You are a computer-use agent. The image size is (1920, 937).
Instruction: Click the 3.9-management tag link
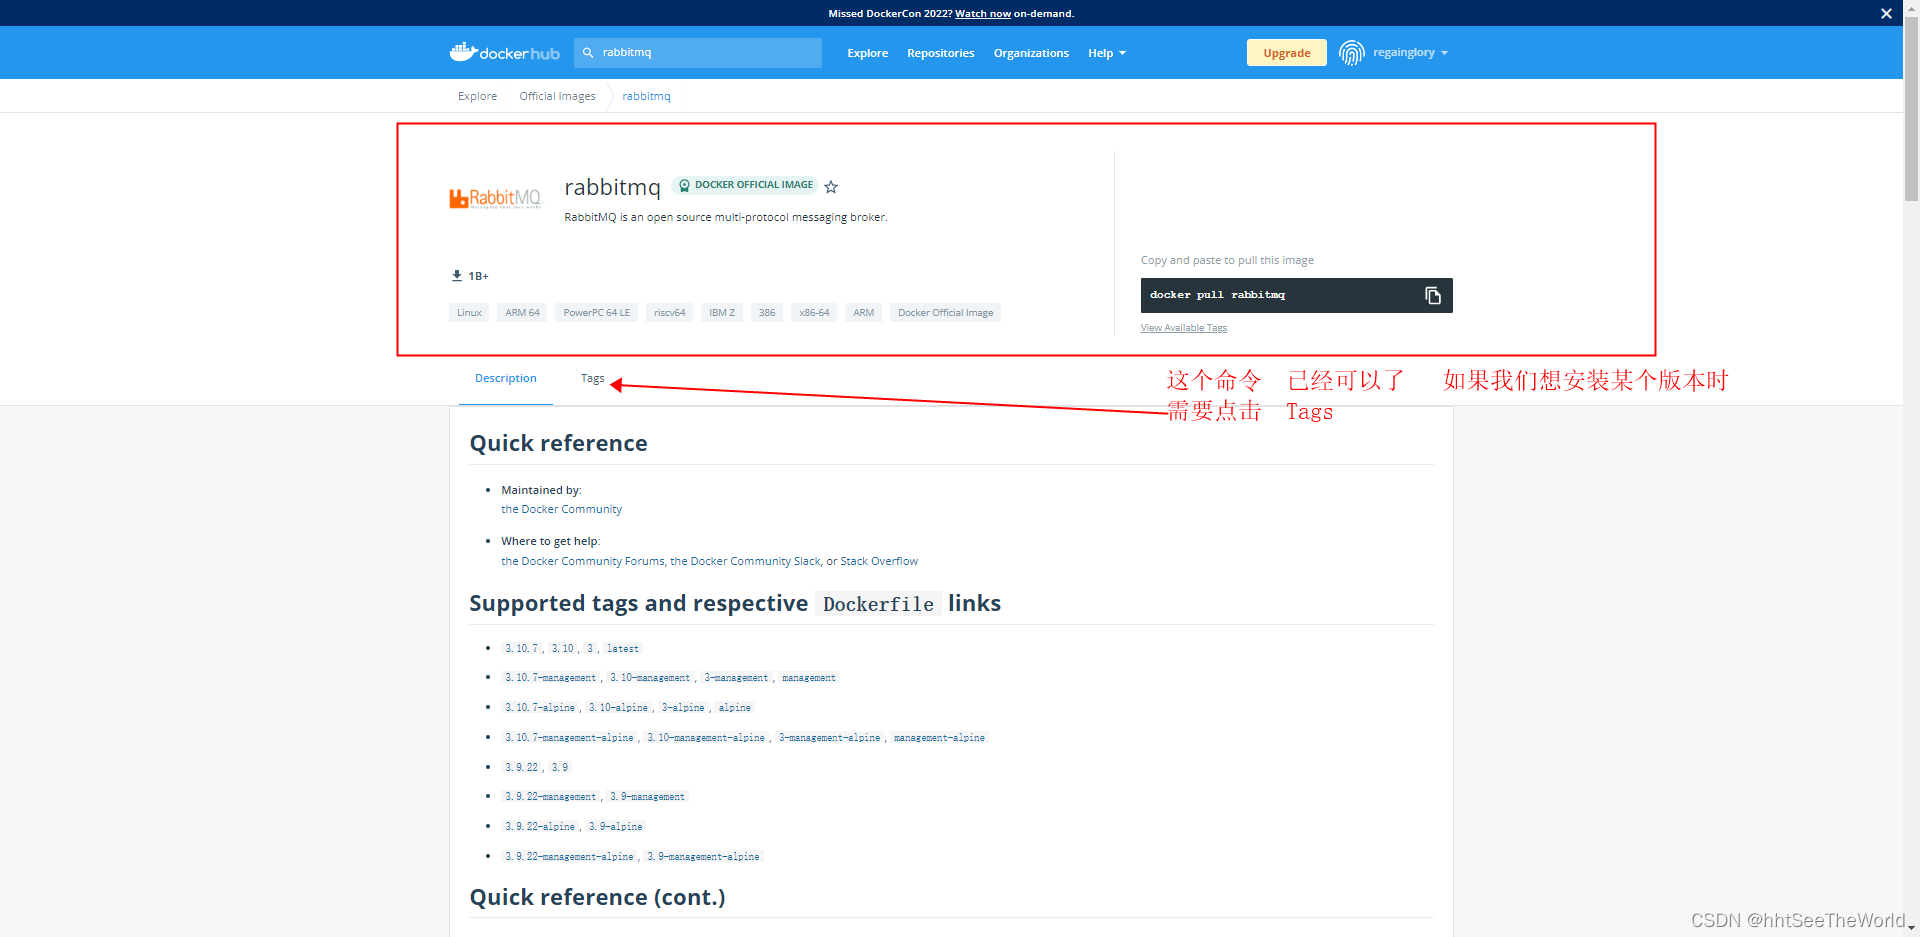point(647,797)
